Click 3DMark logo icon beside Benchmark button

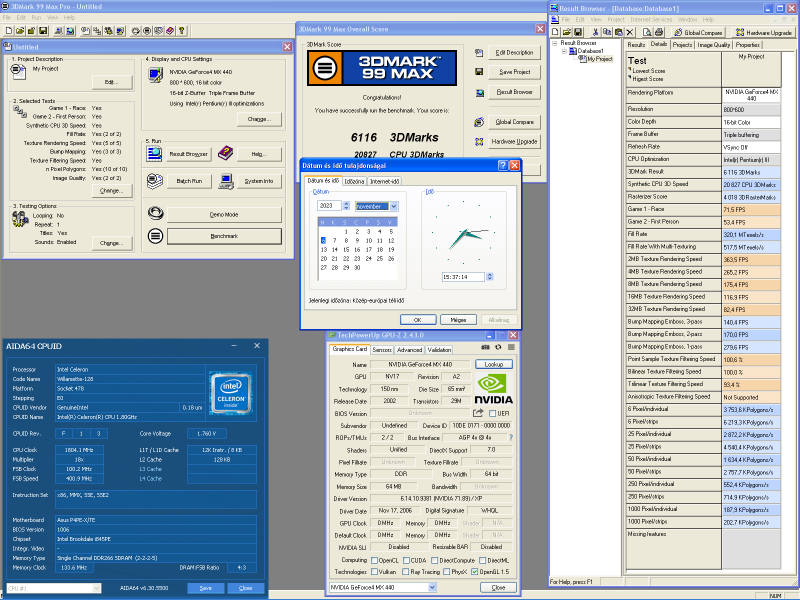[x=155, y=236]
